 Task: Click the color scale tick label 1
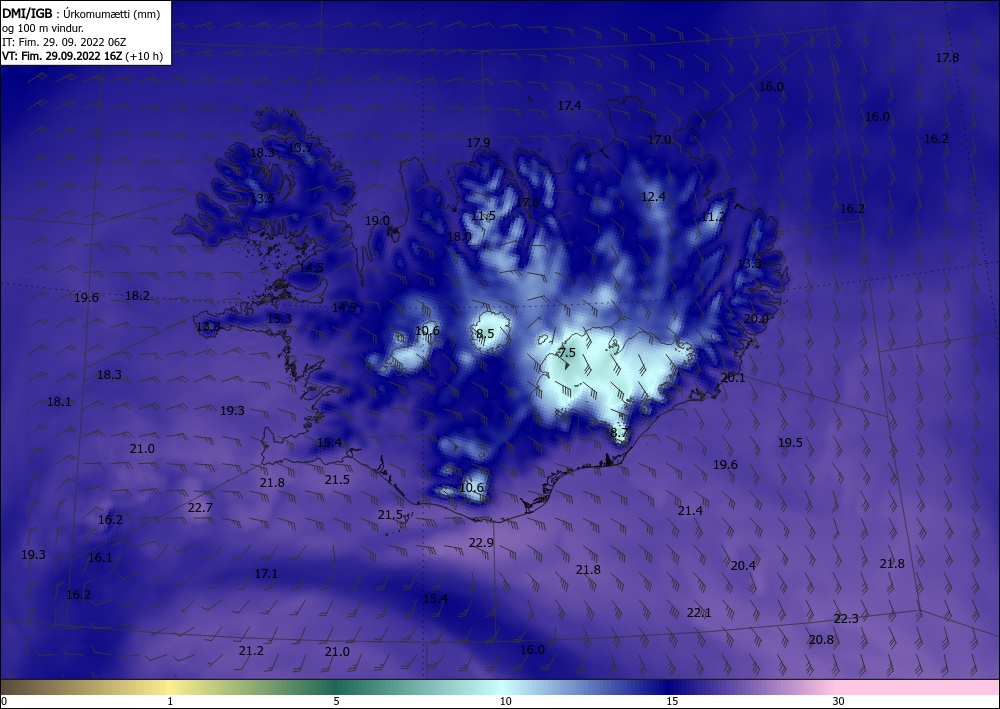[170, 701]
